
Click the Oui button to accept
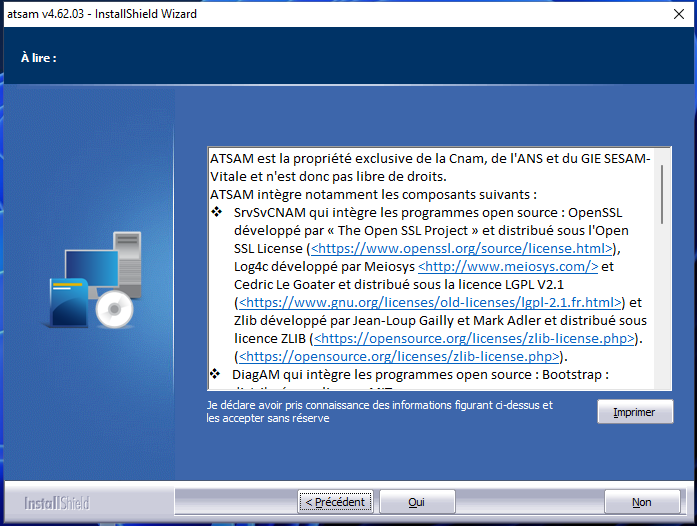coord(417,502)
